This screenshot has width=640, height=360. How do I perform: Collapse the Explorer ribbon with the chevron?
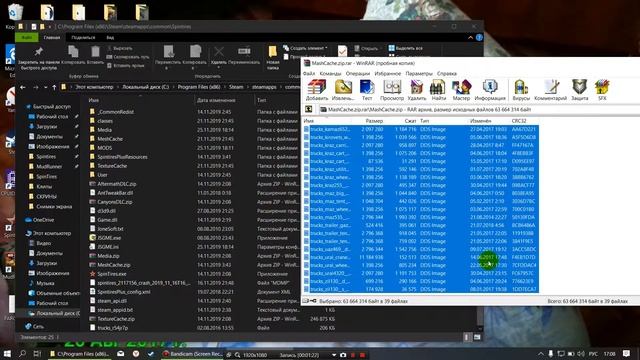coord(470,38)
